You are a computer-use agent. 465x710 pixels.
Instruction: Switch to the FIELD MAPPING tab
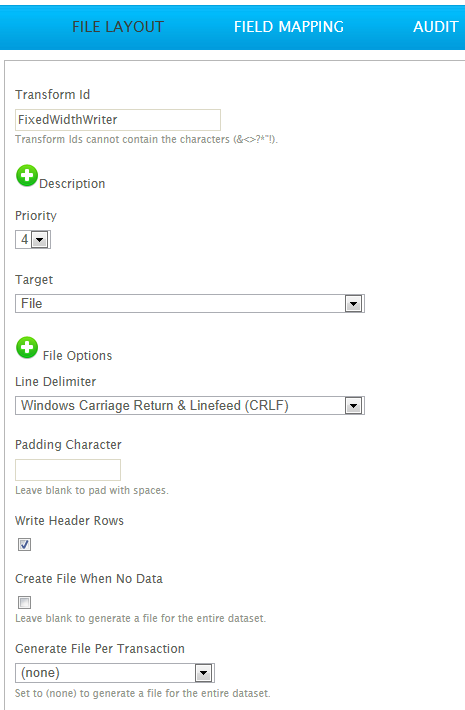point(288,27)
